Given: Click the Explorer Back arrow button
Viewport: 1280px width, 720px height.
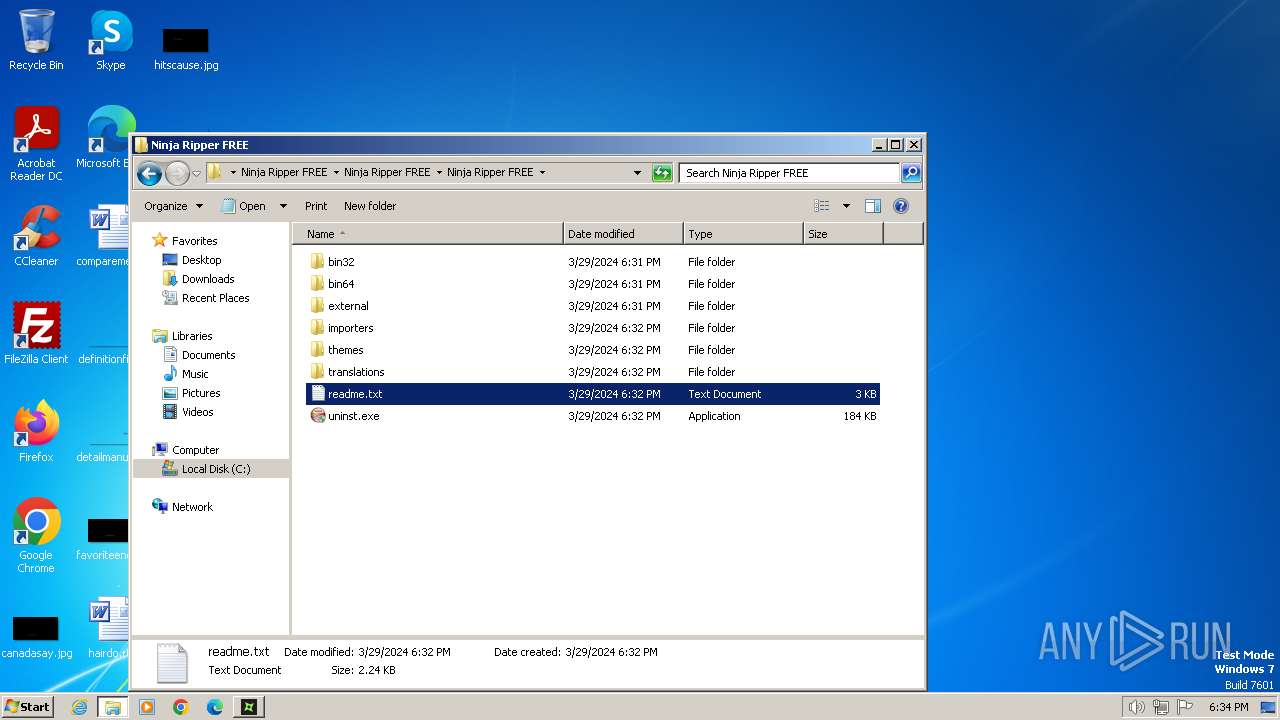Looking at the screenshot, I should tap(149, 173).
